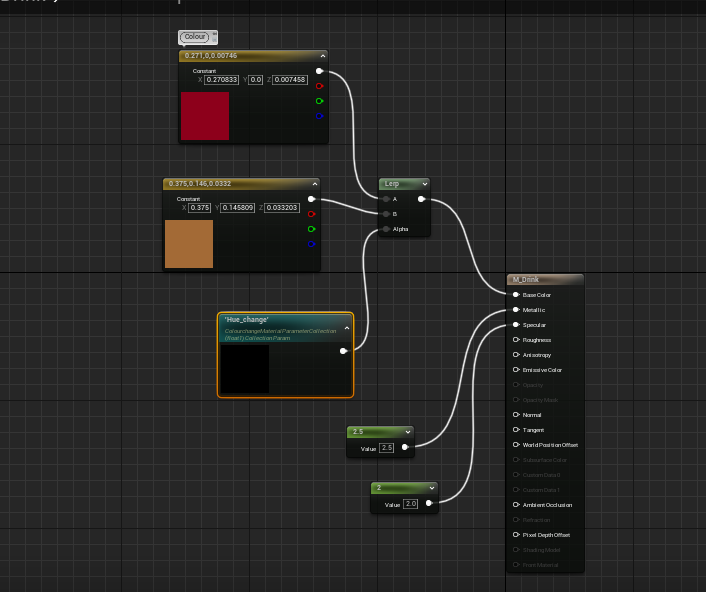Expand the 2.5 constant node chevron
The height and width of the screenshot is (592, 706).
408,432
